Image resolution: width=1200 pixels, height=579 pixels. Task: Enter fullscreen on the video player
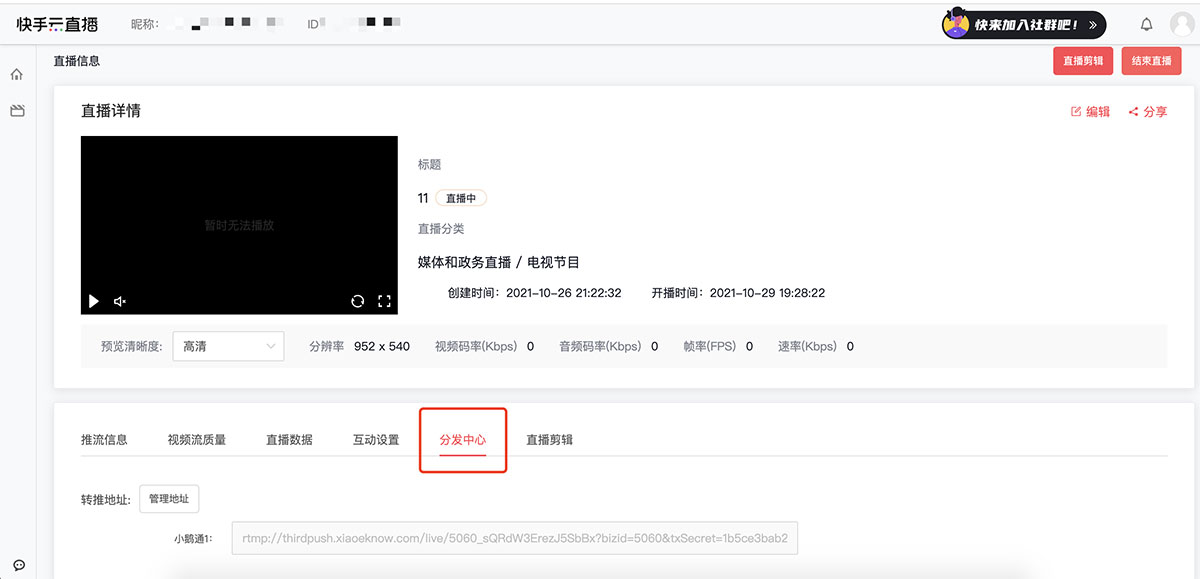[384, 301]
